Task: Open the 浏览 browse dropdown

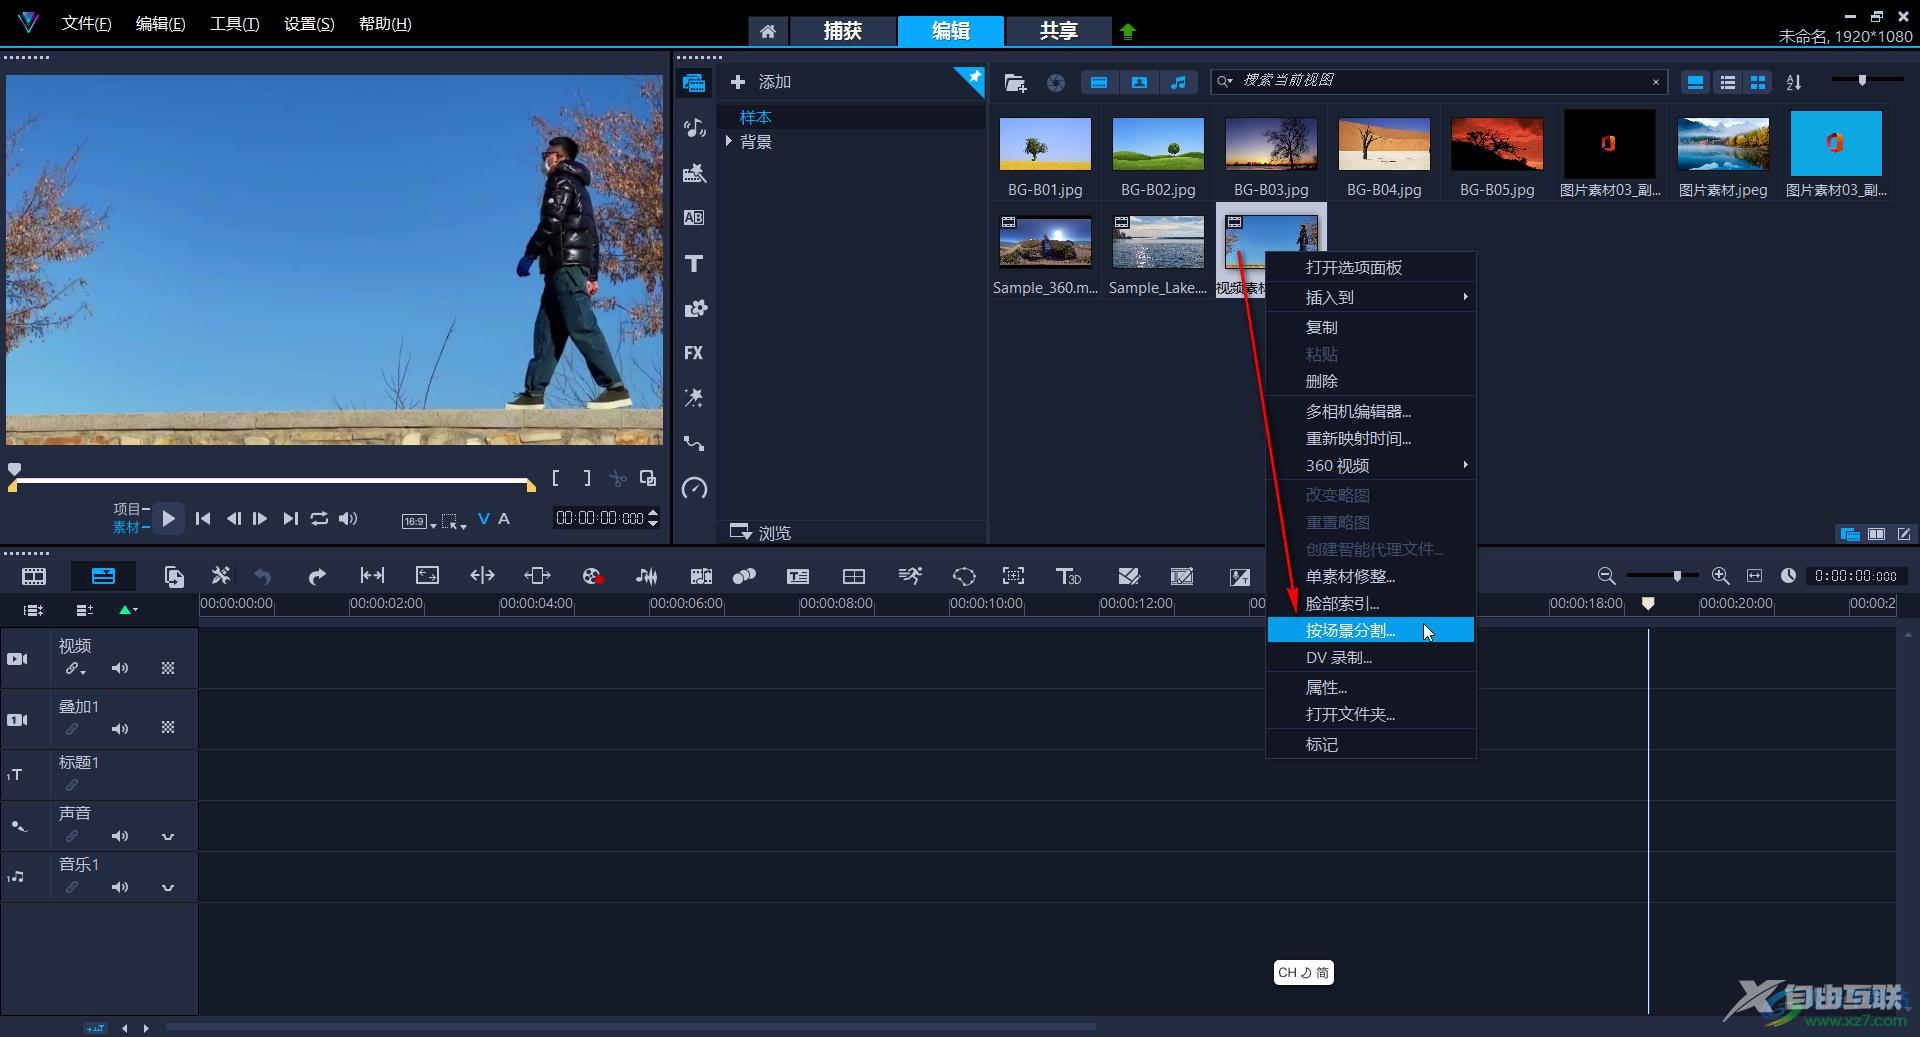Action: [x=760, y=532]
